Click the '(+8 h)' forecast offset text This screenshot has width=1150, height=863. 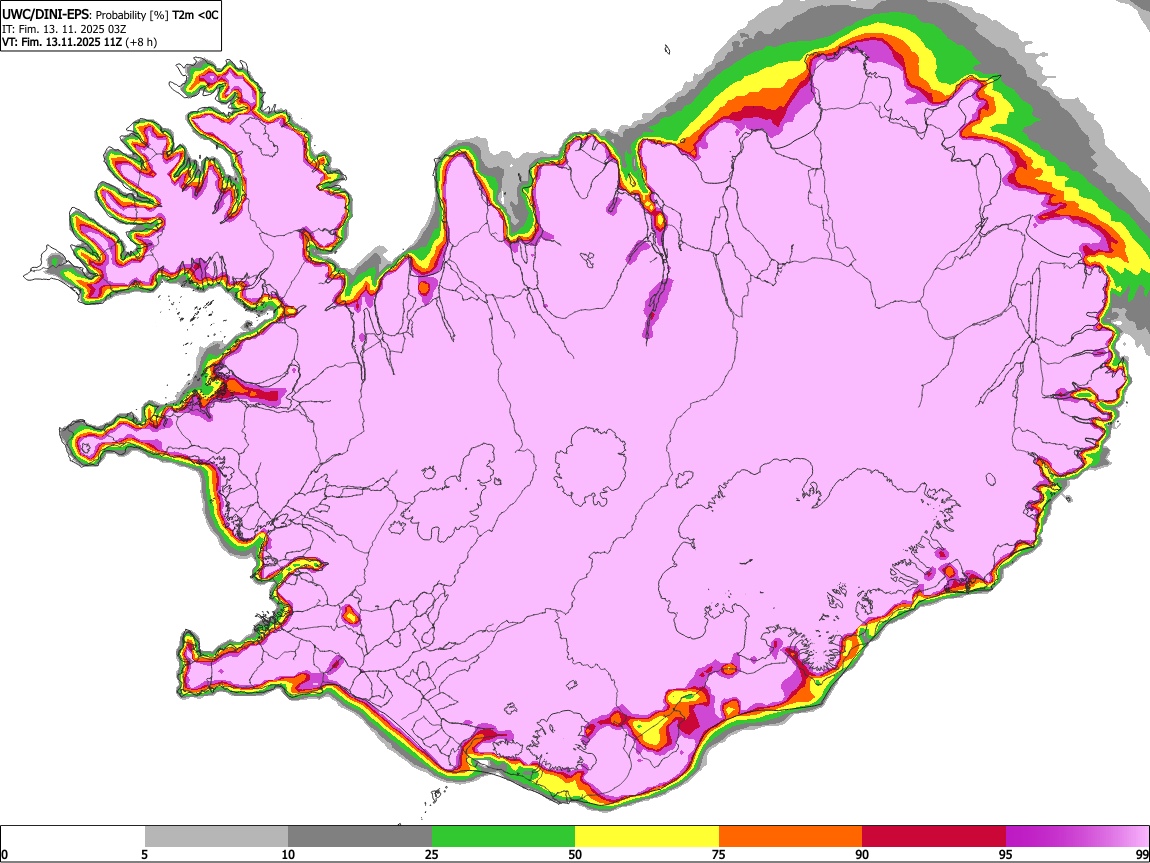(x=141, y=43)
